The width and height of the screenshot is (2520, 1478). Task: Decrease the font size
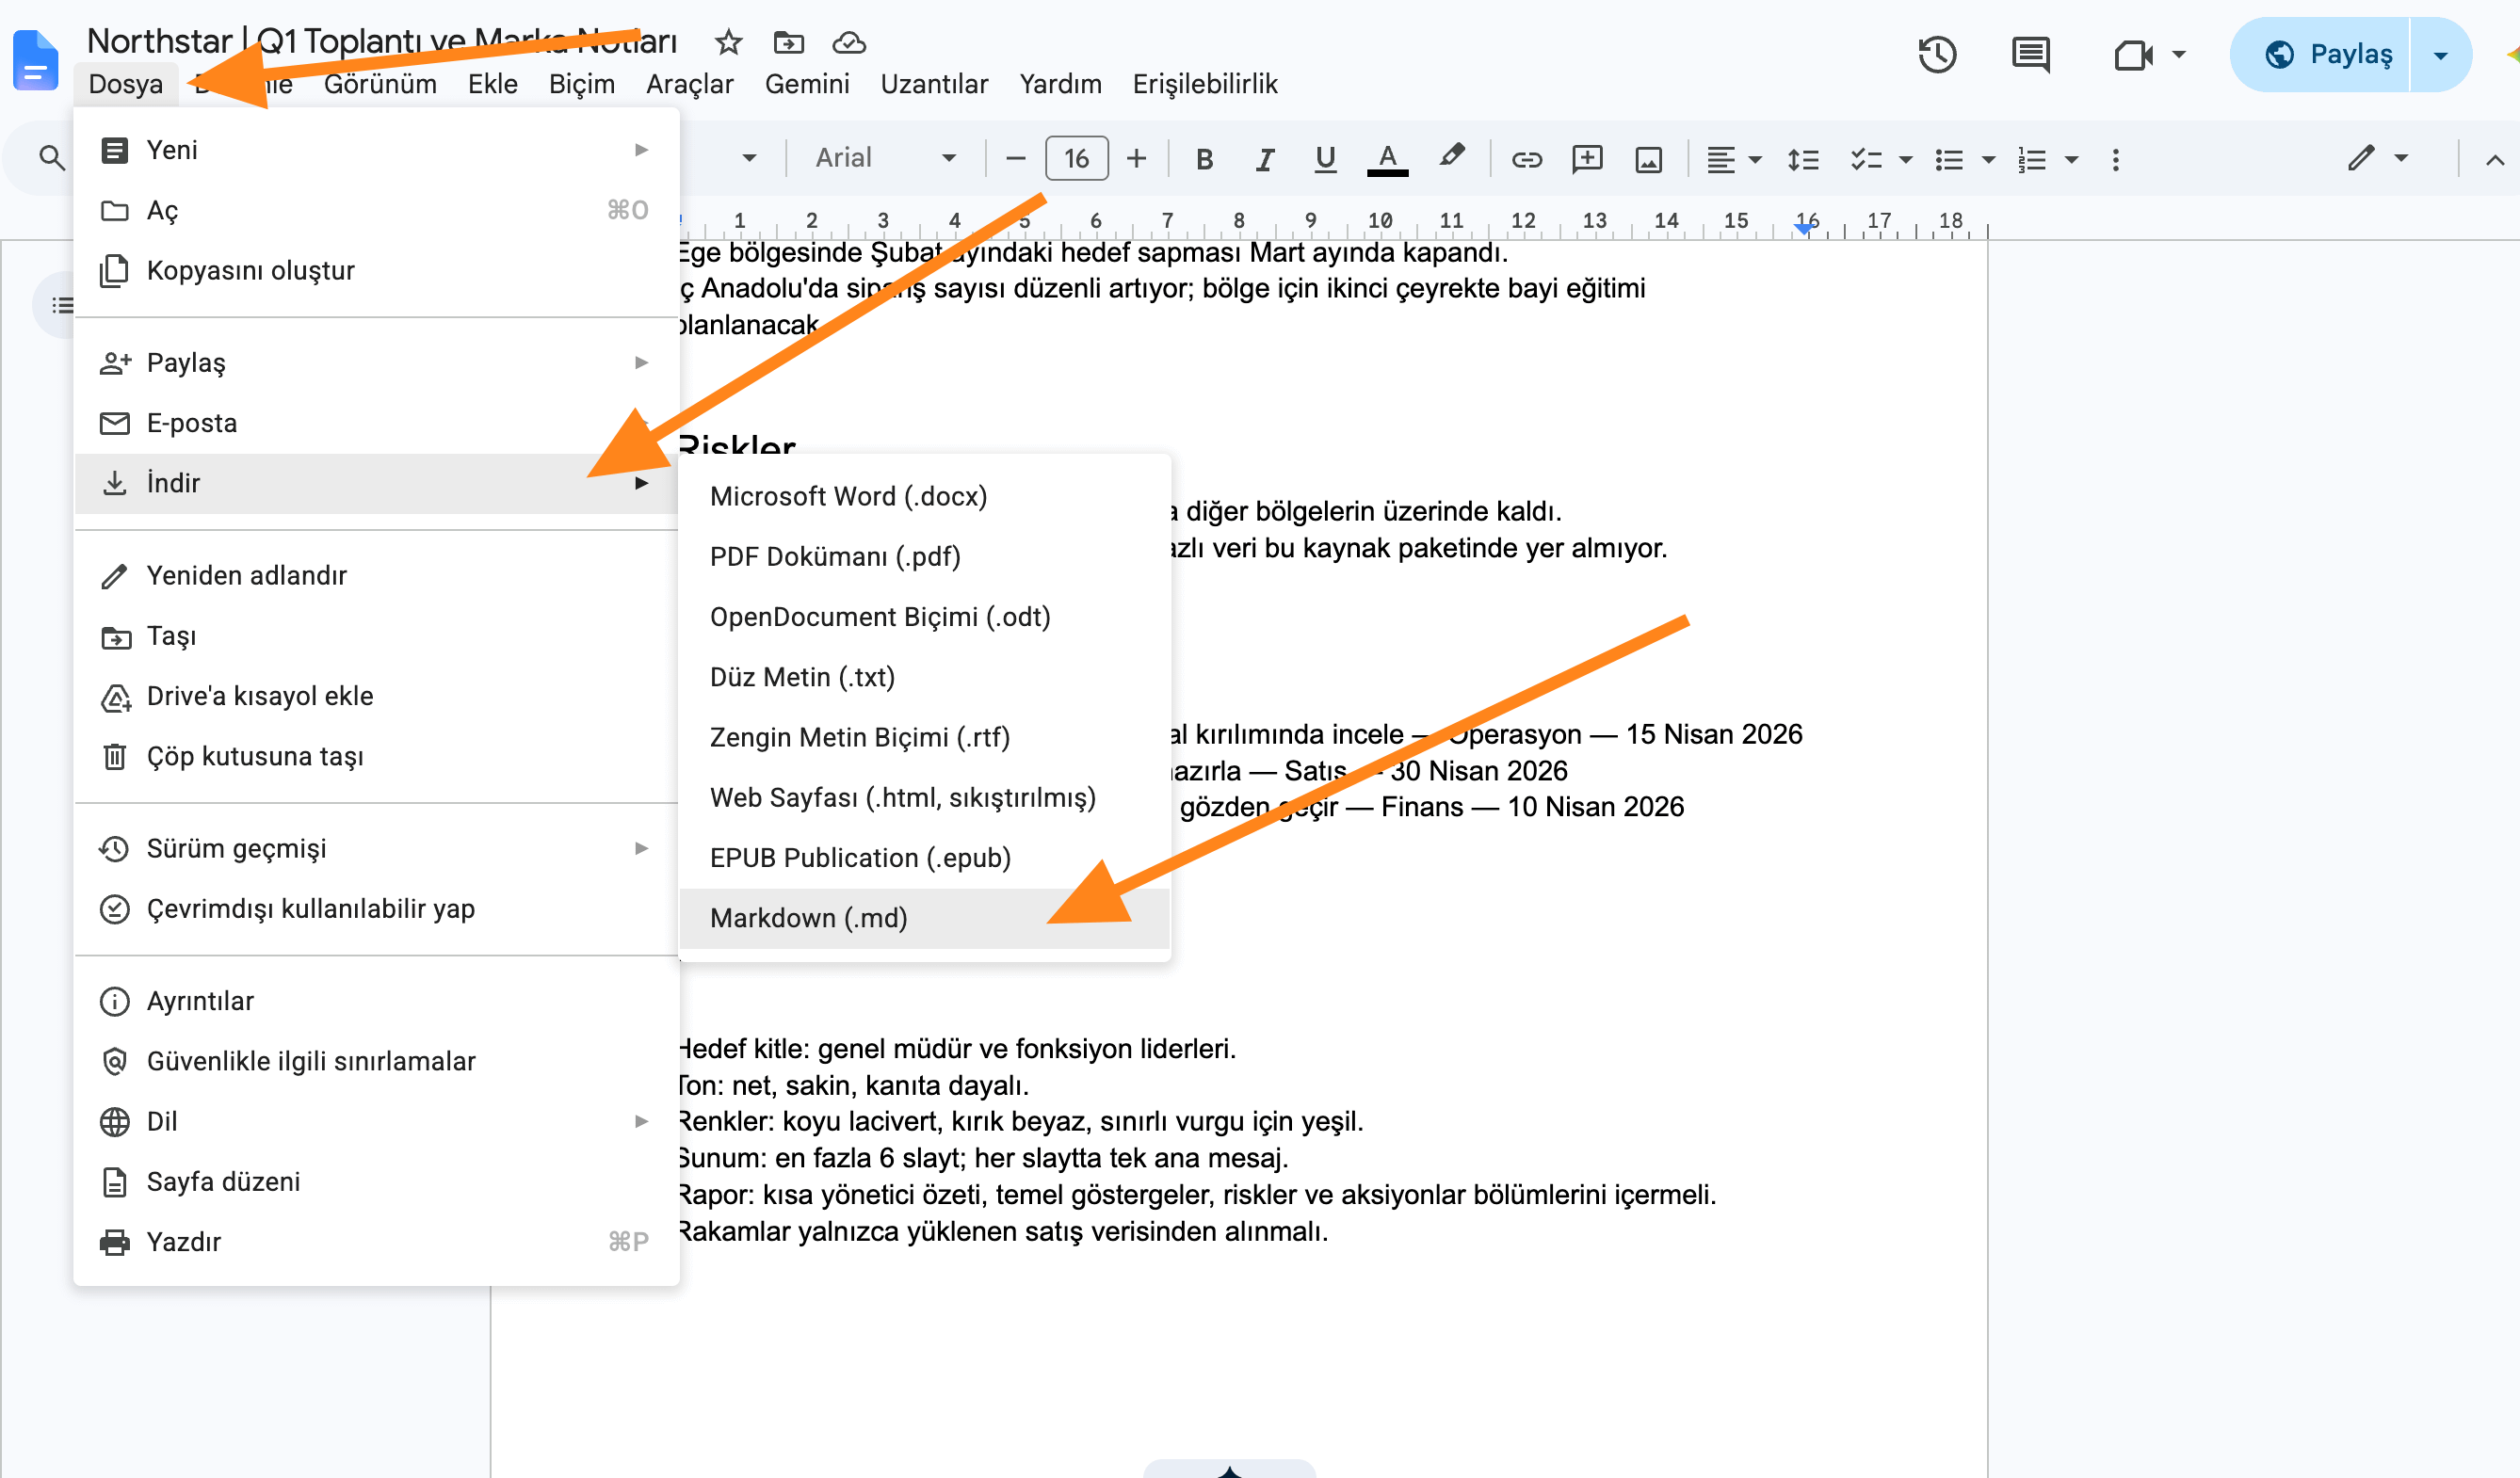[x=1015, y=158]
